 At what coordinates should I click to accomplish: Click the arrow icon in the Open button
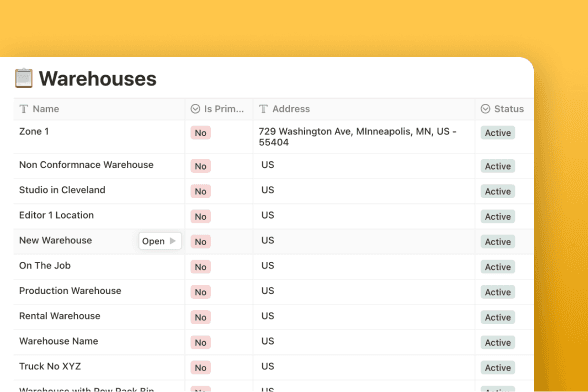tap(172, 241)
